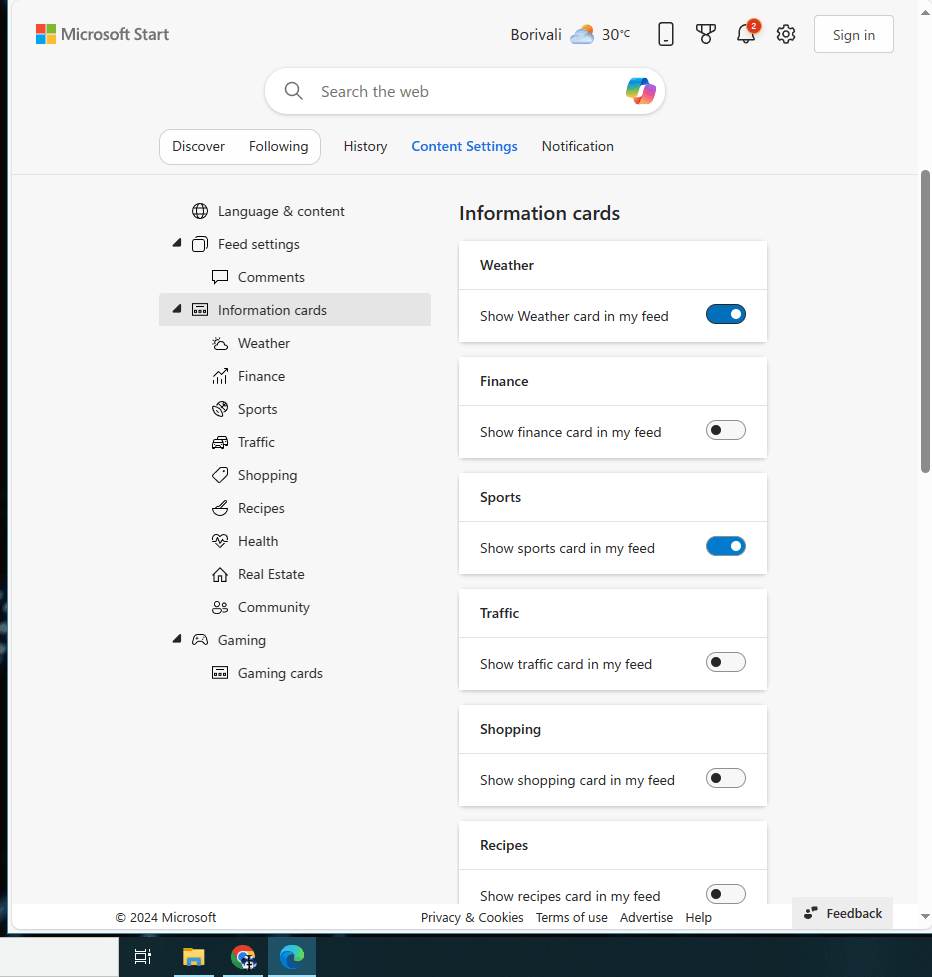
Task: Click the magnifier search icon
Action: coord(293,91)
